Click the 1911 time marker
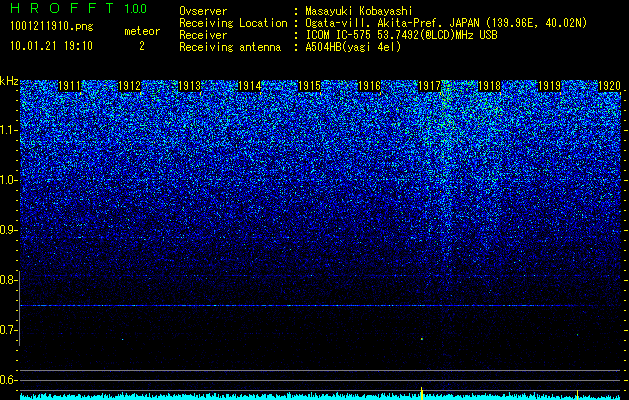This screenshot has width=629, height=400. [69, 86]
